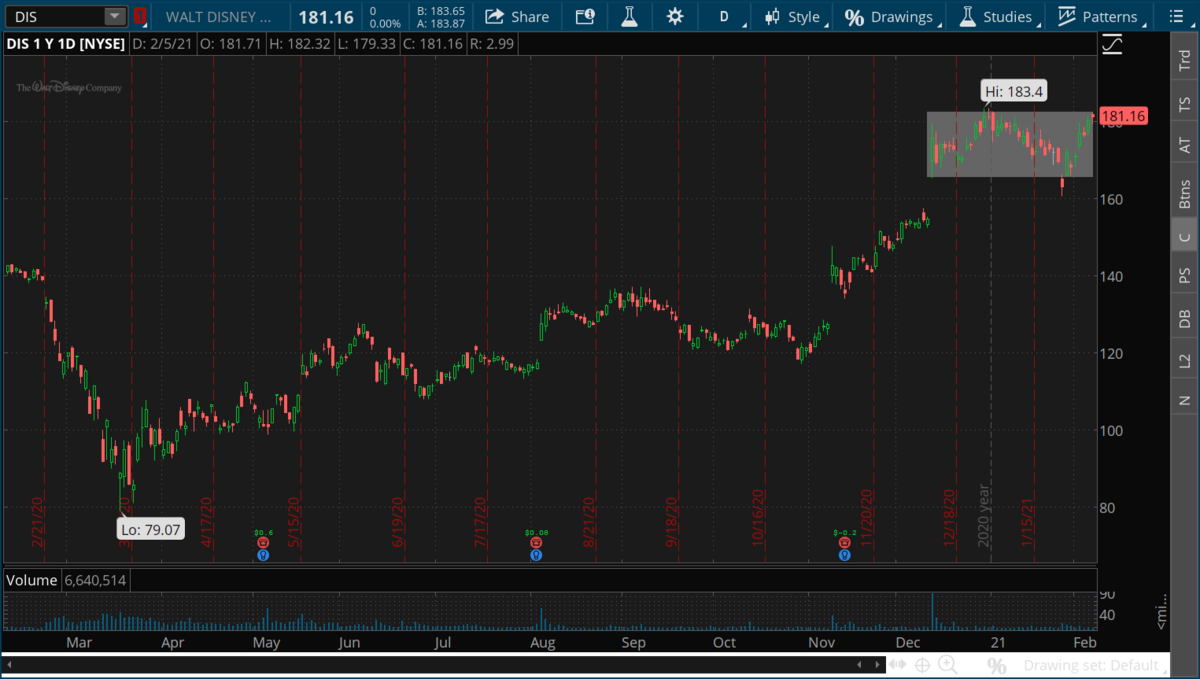Open the L2 sidebar tab
This screenshot has width=1200, height=679.
point(1185,360)
